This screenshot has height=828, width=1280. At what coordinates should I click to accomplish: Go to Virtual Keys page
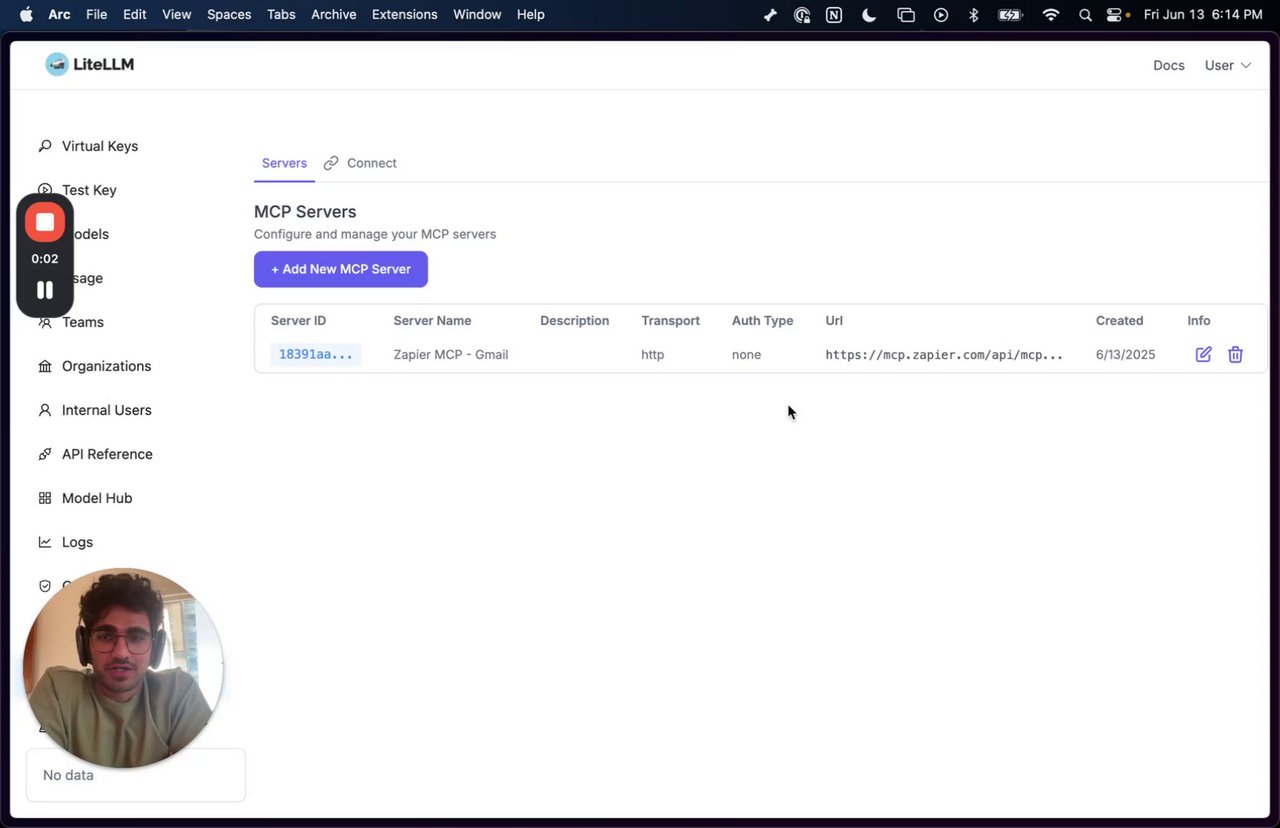click(x=100, y=146)
